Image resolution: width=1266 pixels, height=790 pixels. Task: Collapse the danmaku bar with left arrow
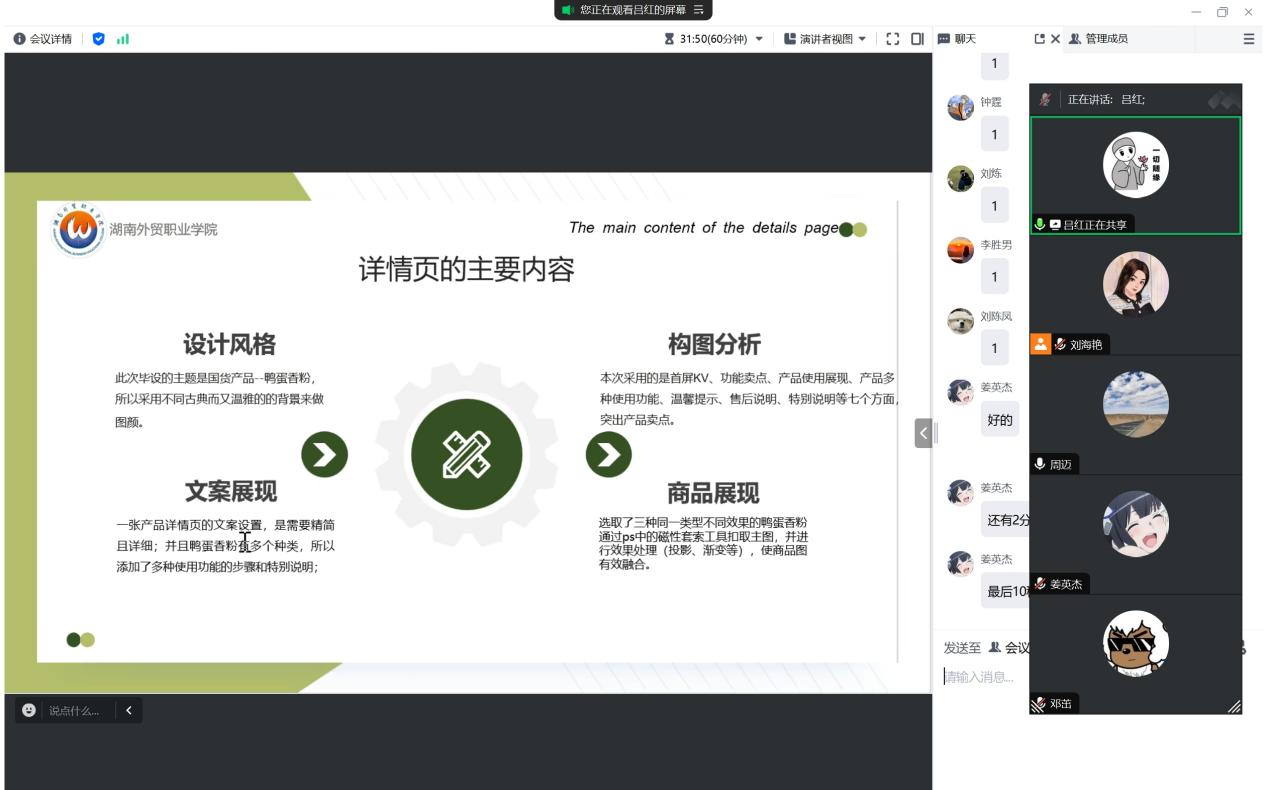[129, 710]
